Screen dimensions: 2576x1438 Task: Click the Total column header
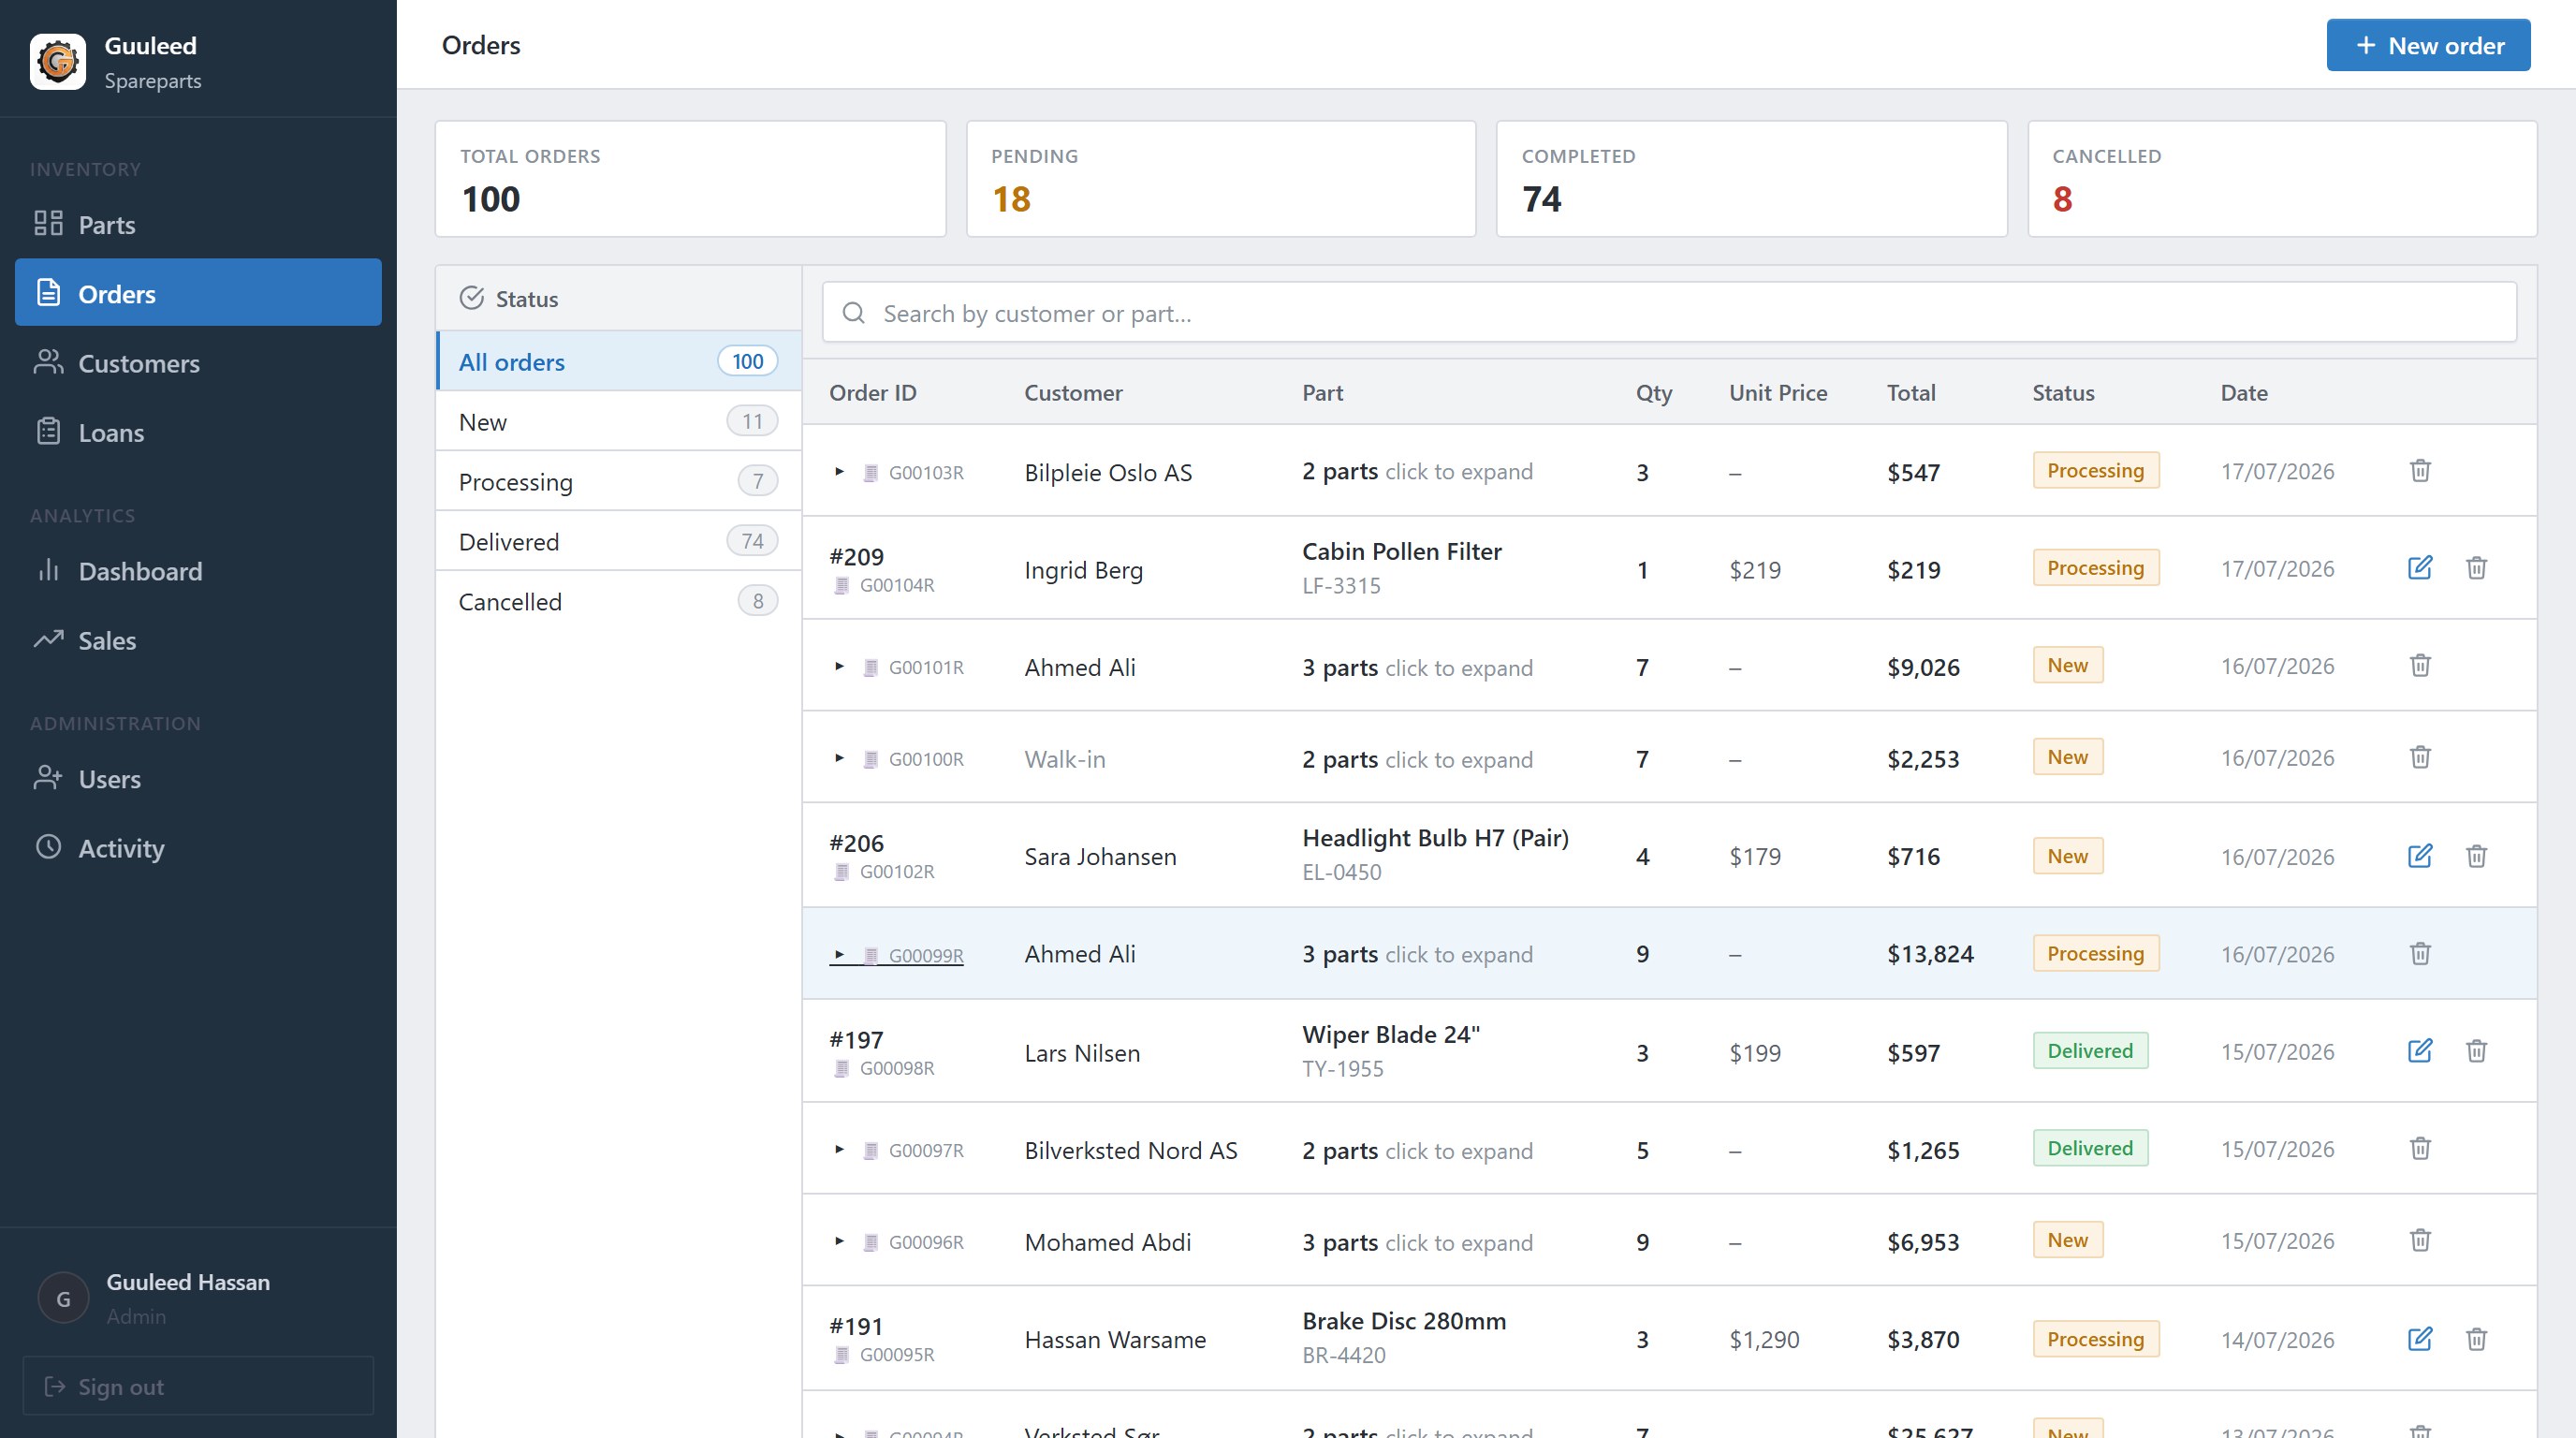click(x=1911, y=393)
